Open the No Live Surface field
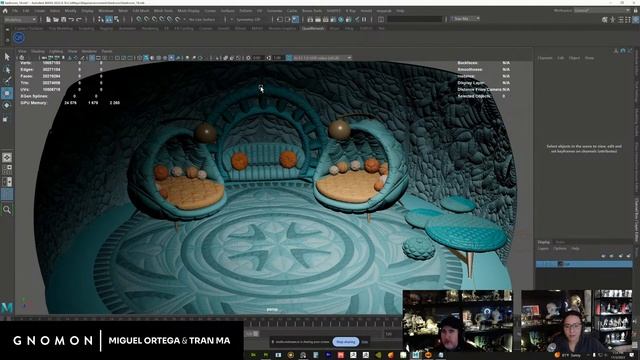The width and height of the screenshot is (640, 360). 202,19
